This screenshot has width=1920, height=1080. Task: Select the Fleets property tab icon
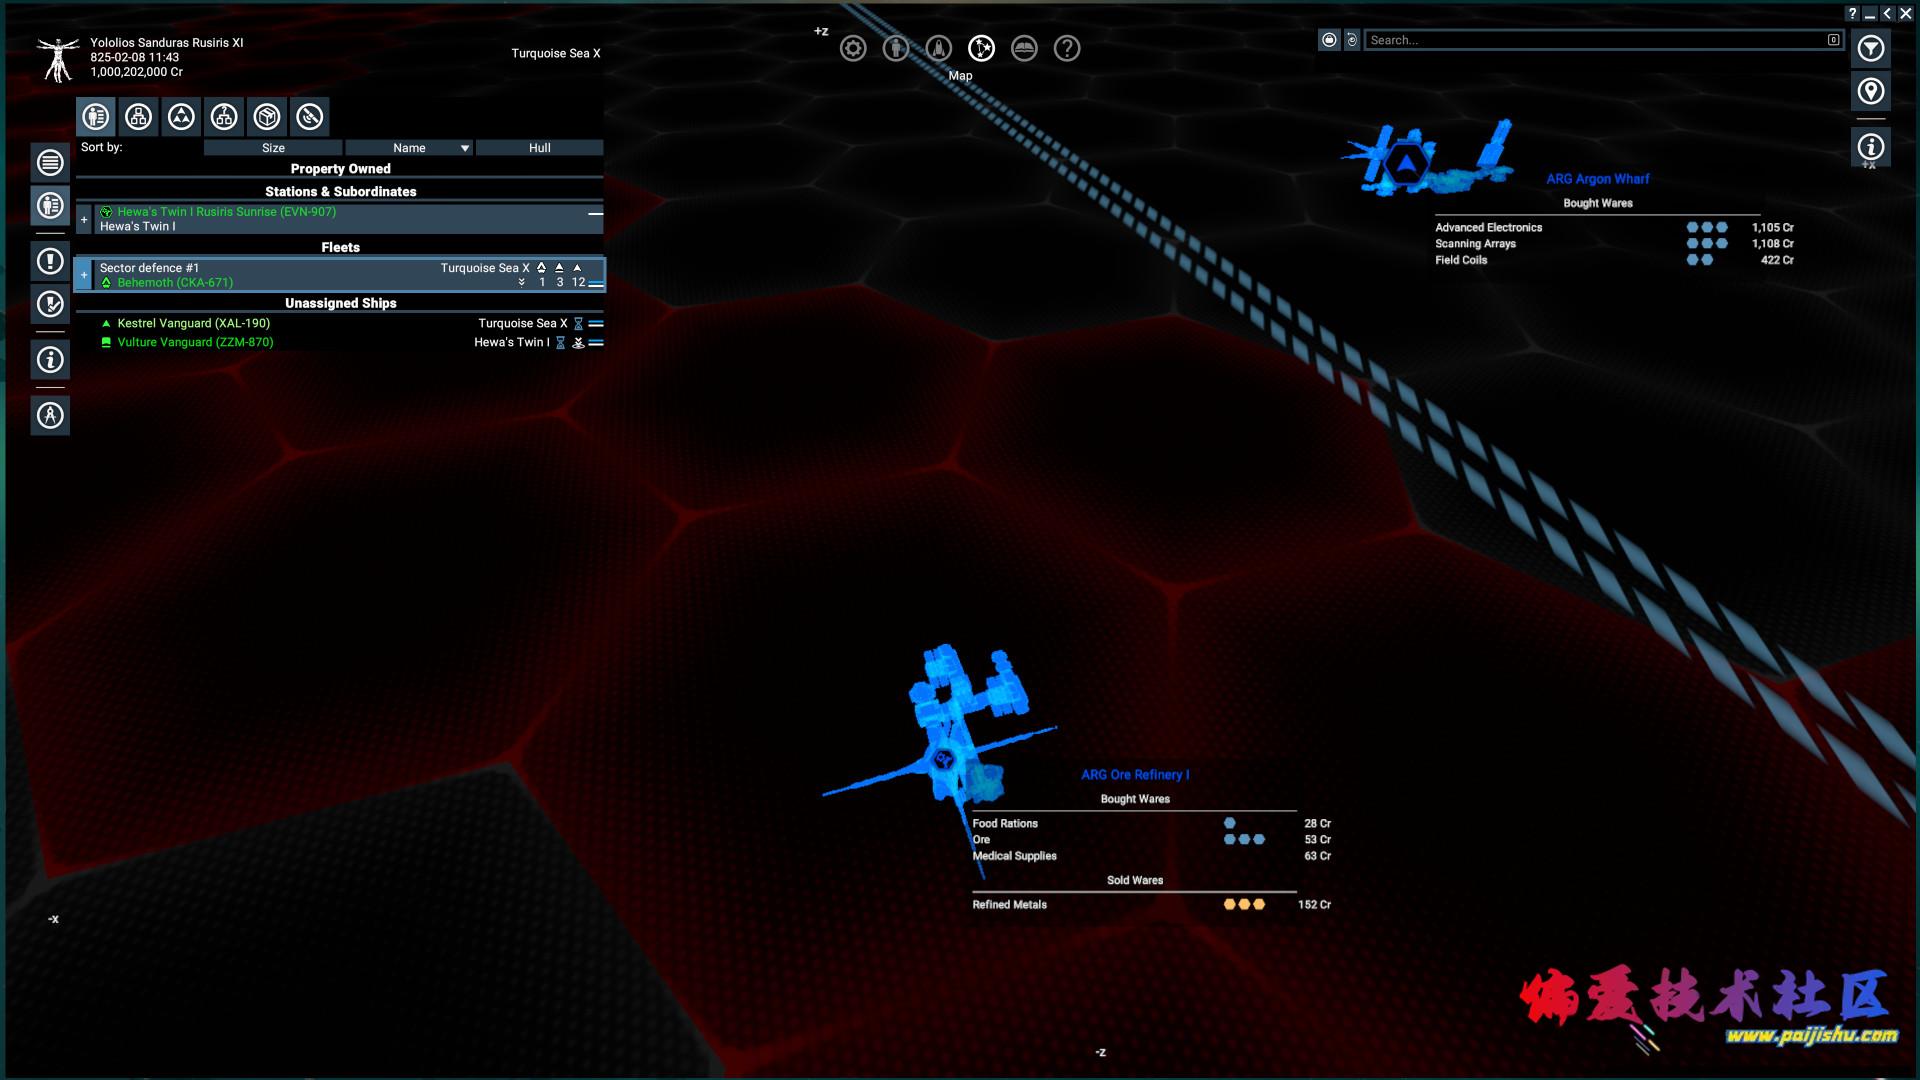(x=181, y=117)
